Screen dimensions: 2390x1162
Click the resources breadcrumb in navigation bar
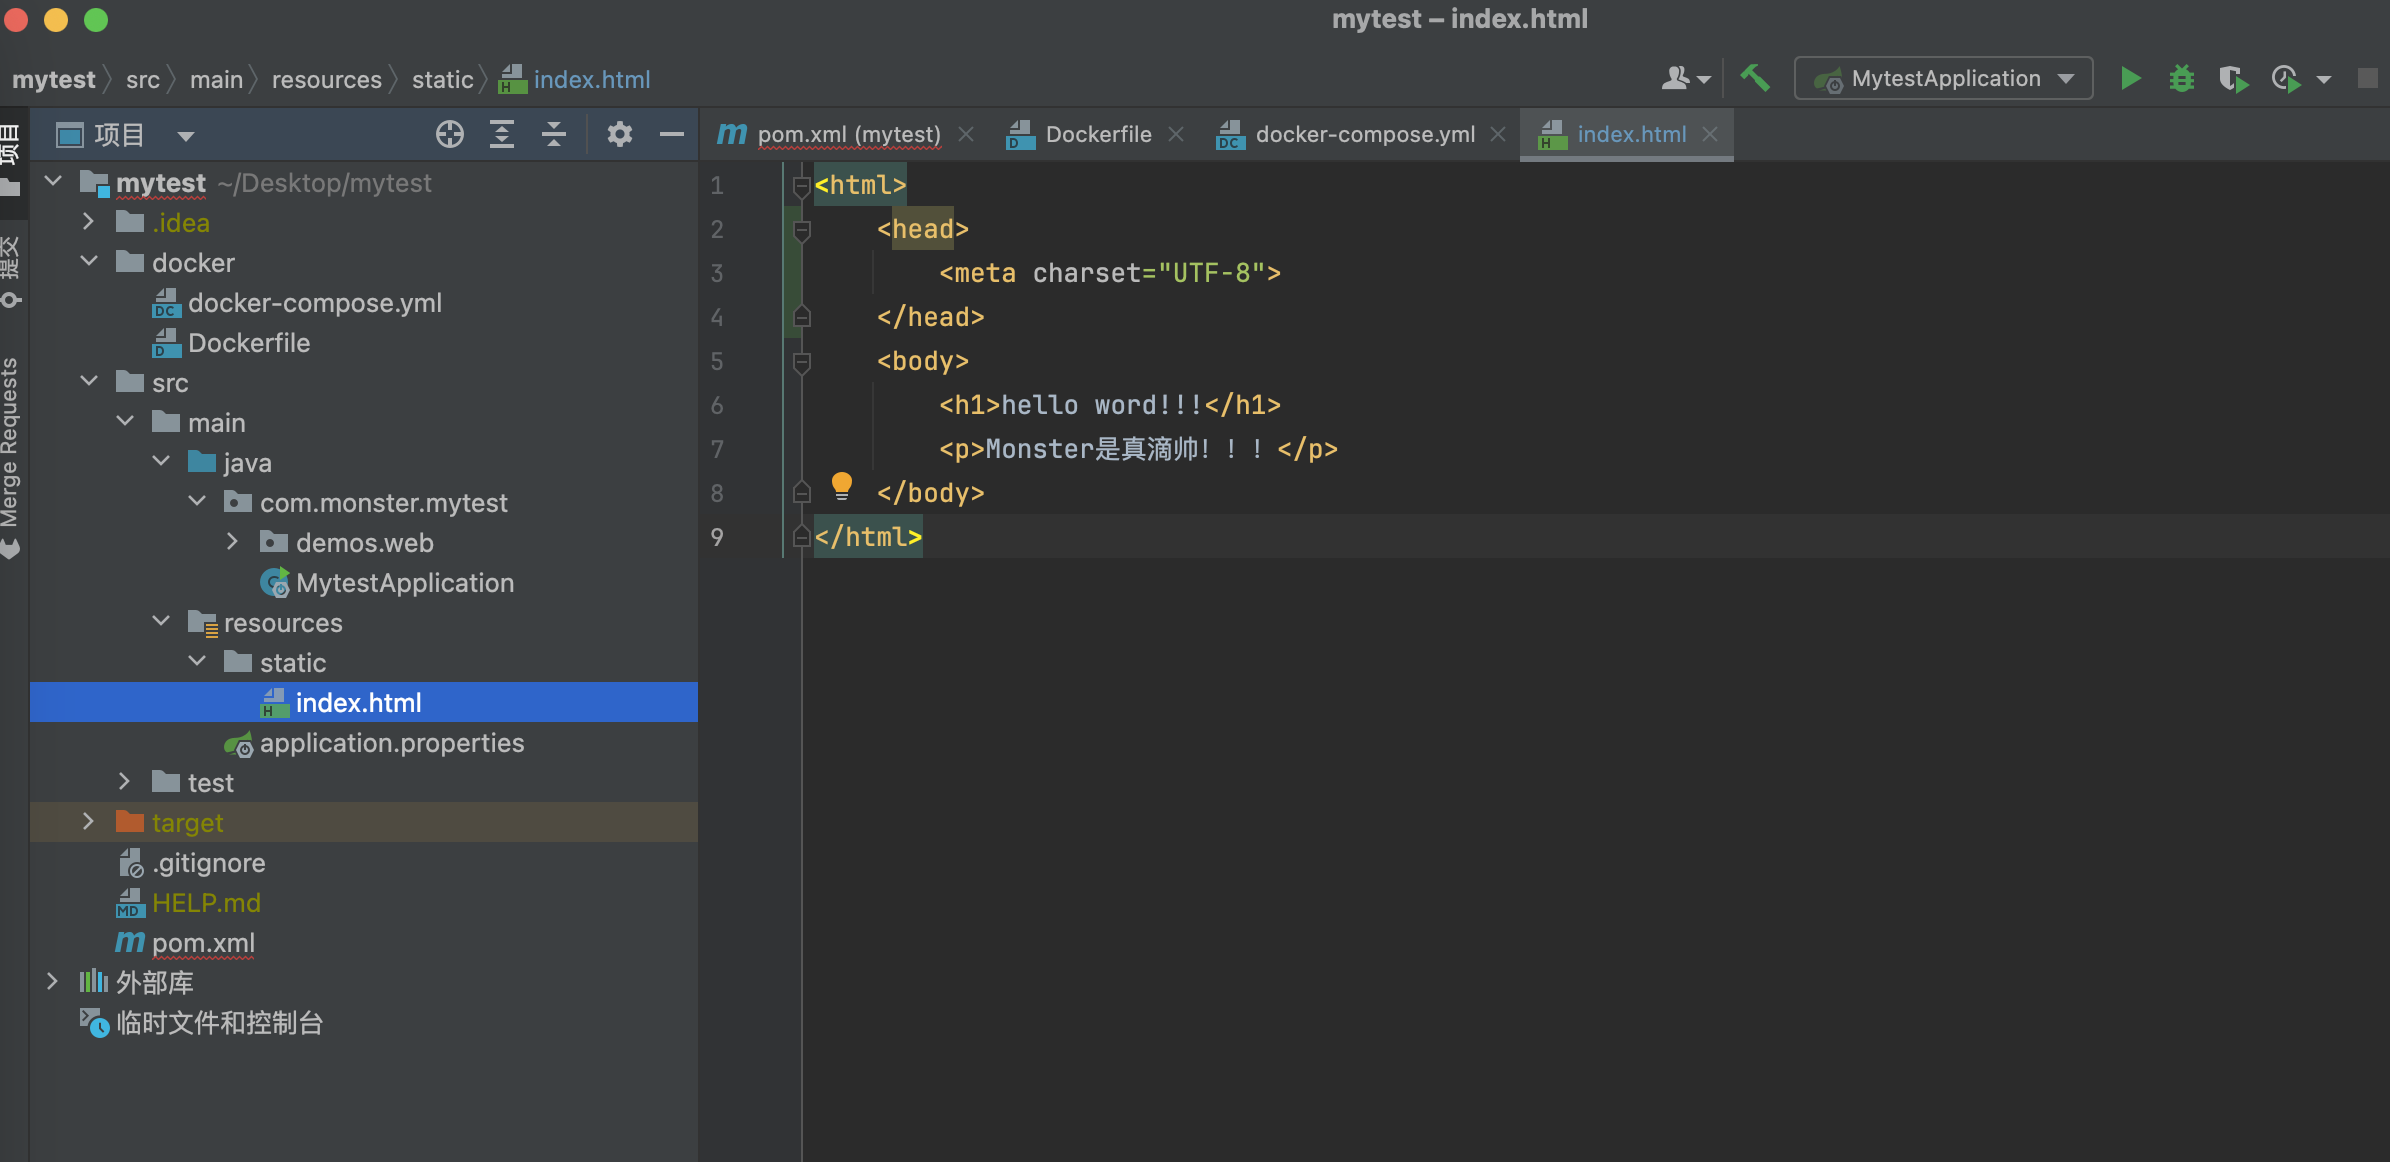[326, 79]
